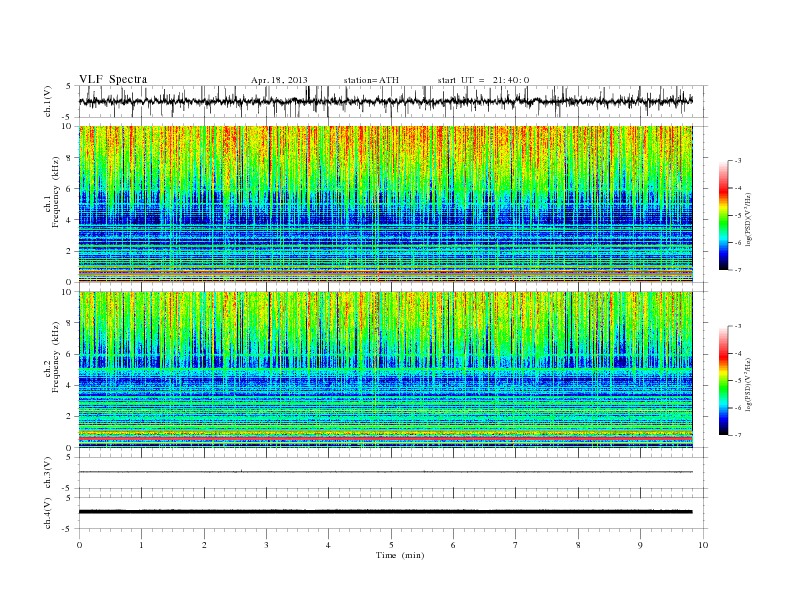Click the 'start UT = 21:40:0' label
This screenshot has height=612, width=792.
(483, 80)
